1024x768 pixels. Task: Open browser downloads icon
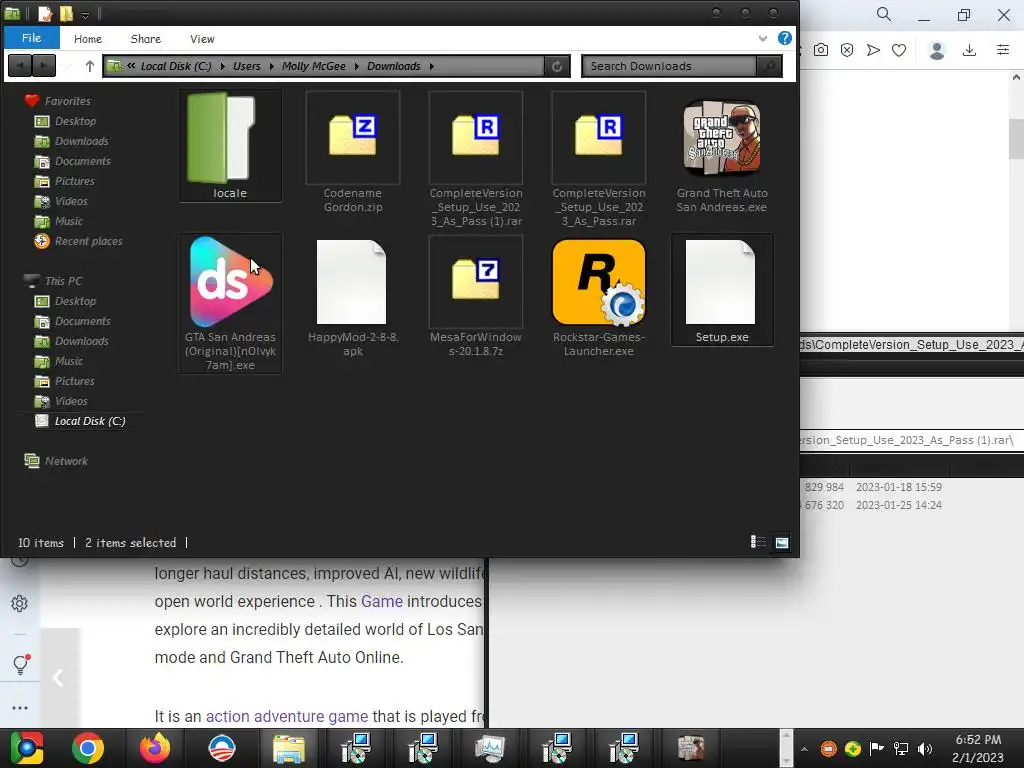[970, 50]
